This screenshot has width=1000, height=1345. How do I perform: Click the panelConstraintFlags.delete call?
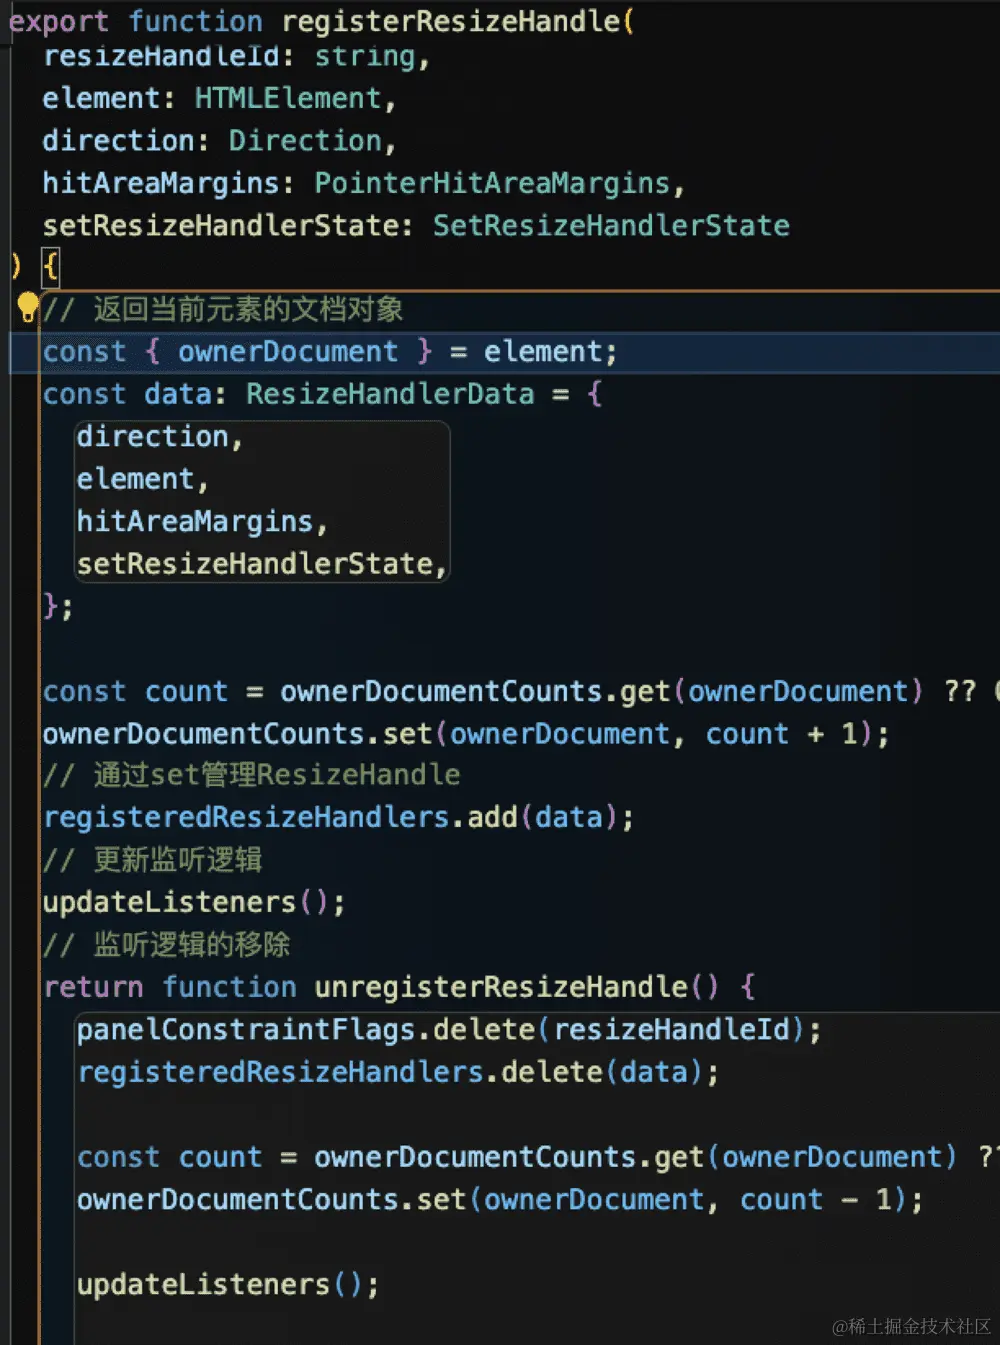(441, 1029)
